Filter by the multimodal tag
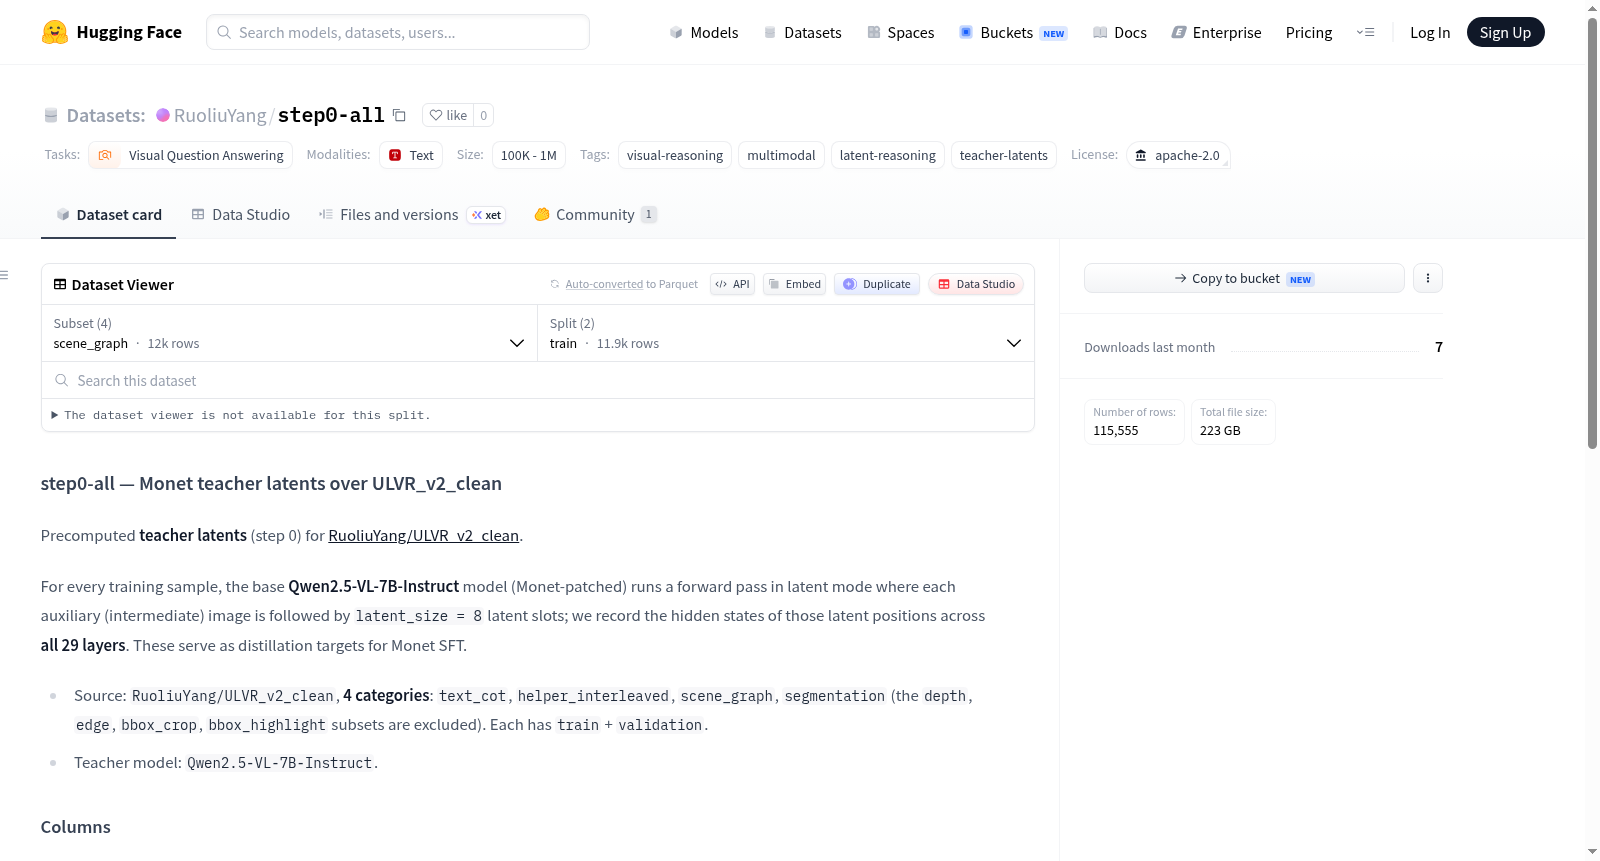 coord(781,155)
